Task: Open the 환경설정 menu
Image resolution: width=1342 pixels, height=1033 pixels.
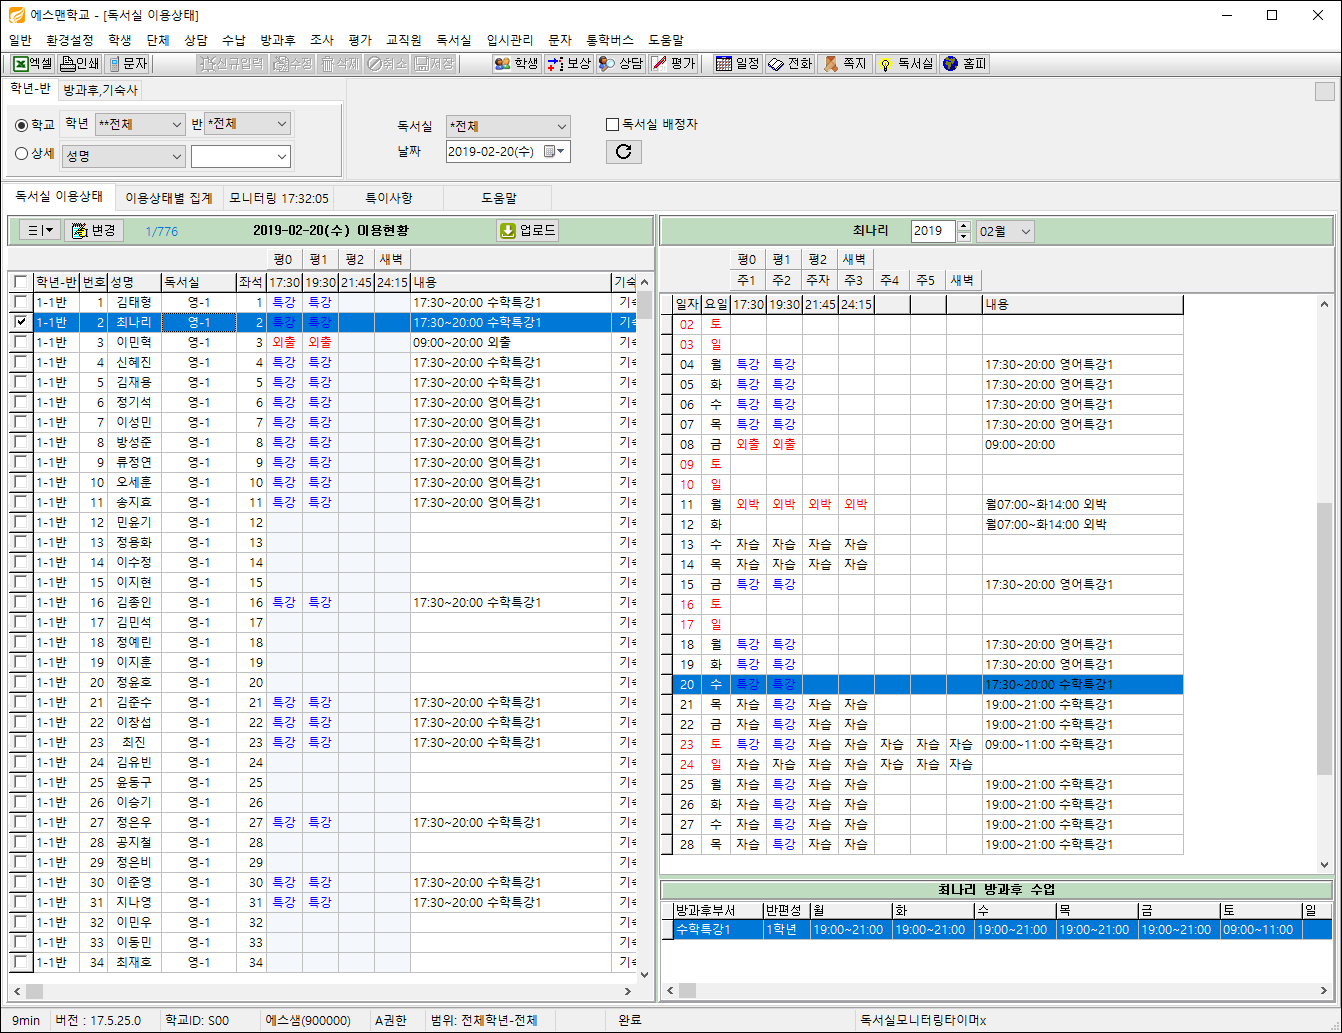Action: coord(69,40)
